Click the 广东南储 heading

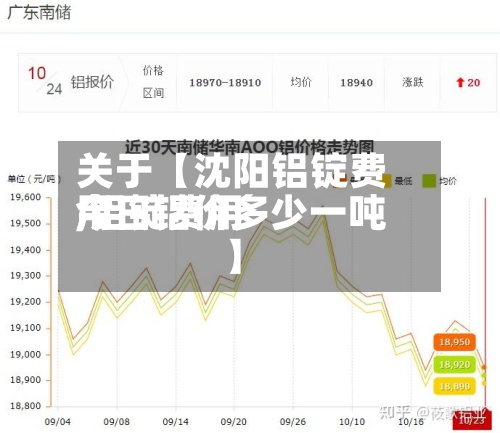(x=39, y=13)
